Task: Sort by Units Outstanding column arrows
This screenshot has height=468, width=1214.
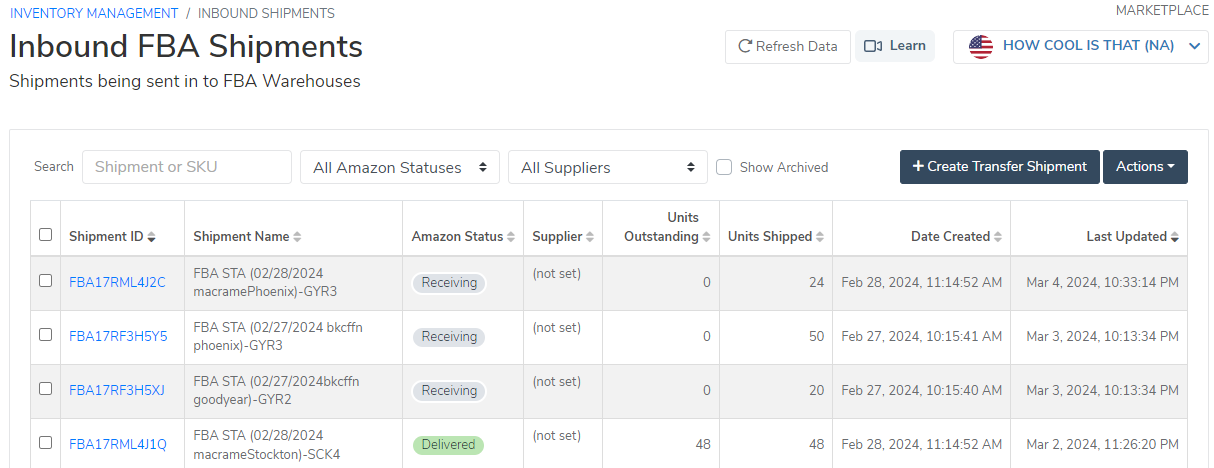Action: coord(707,237)
